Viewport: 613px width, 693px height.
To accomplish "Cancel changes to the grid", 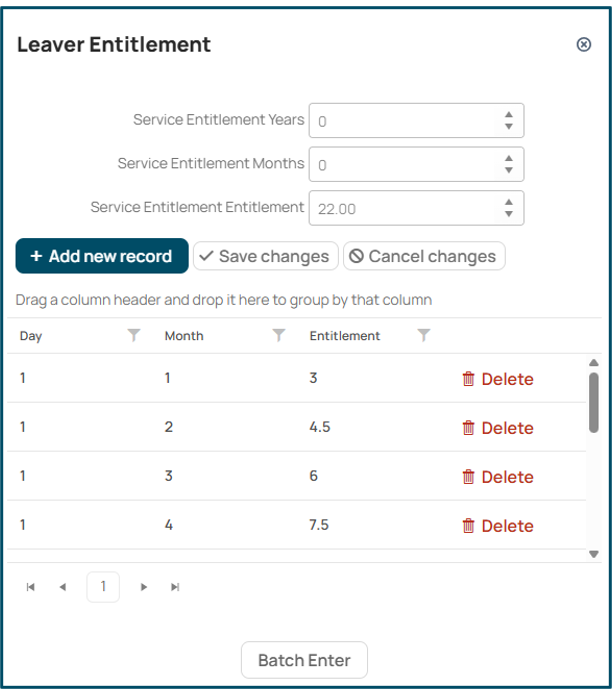I will [424, 256].
